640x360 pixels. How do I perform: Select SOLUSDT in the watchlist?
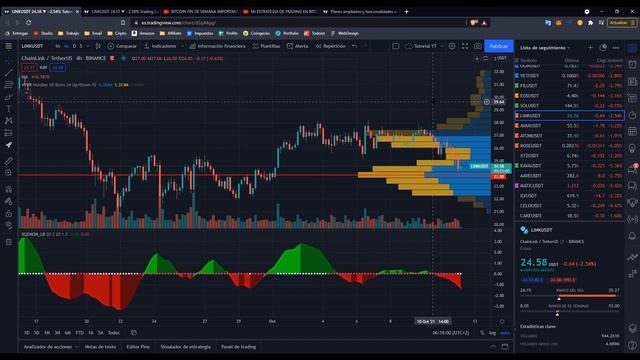pyautogui.click(x=569, y=106)
